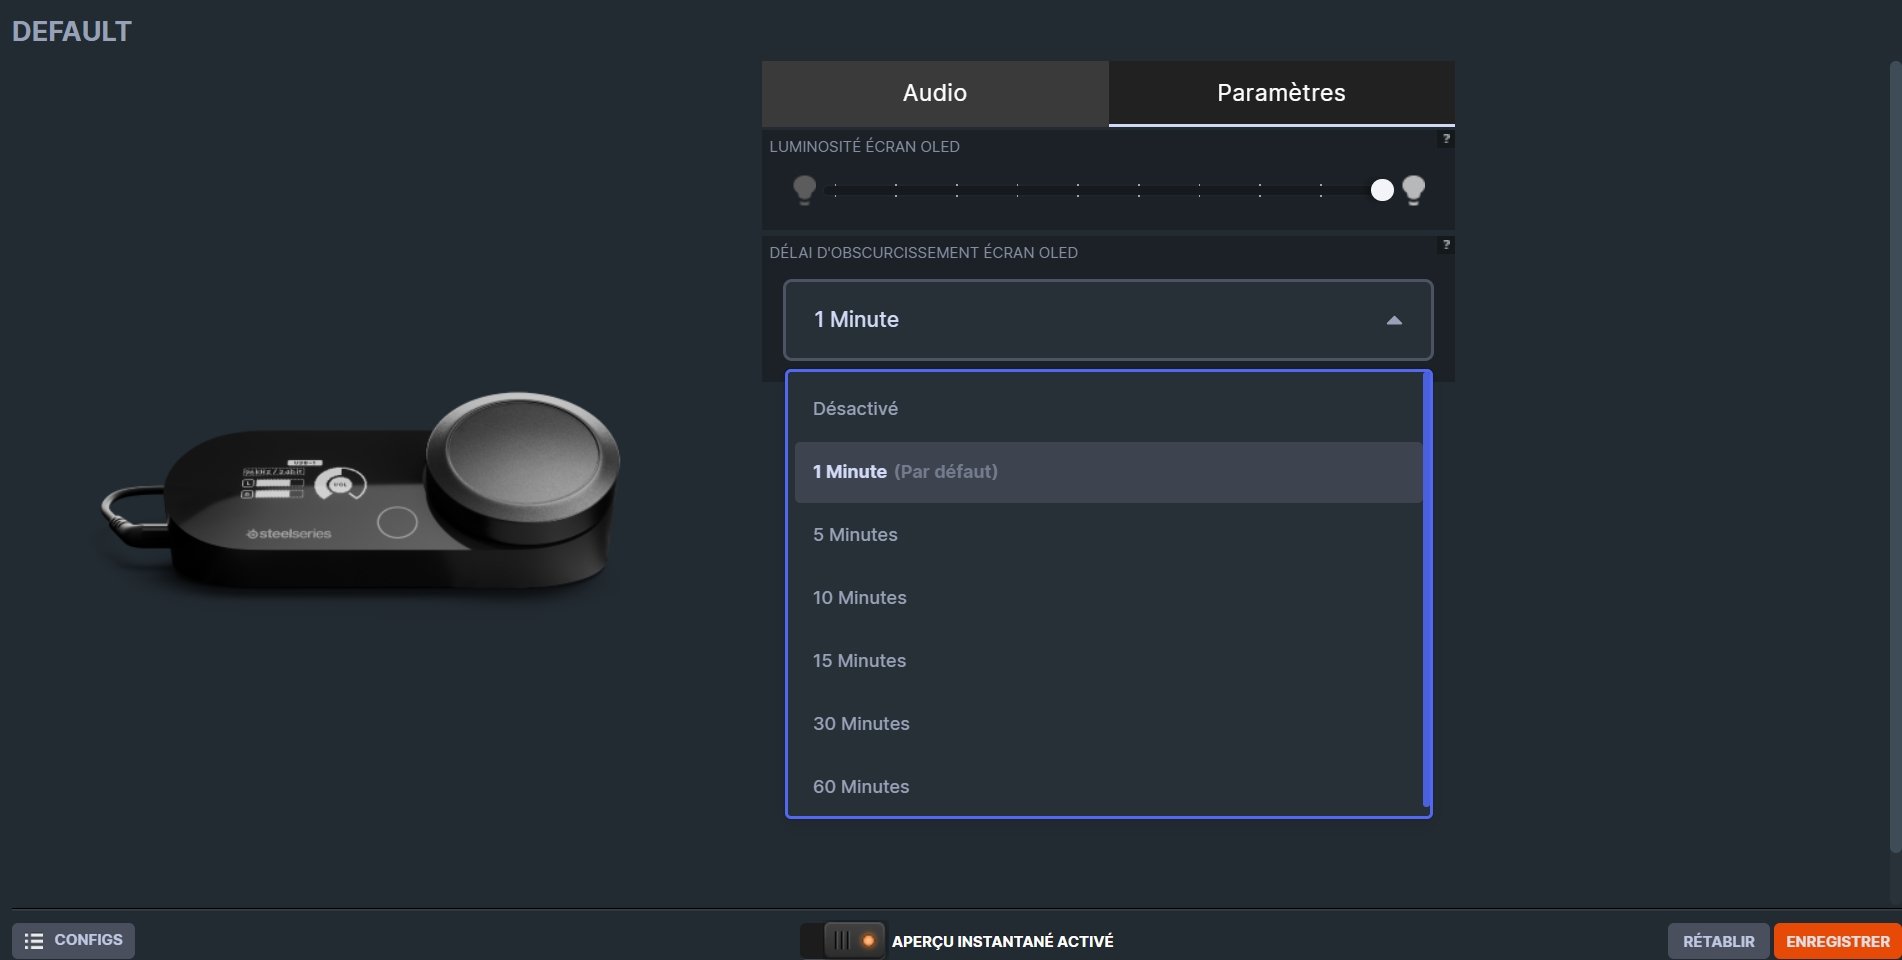Pick the 10 Minutes option
This screenshot has width=1902, height=960.
1108,598
